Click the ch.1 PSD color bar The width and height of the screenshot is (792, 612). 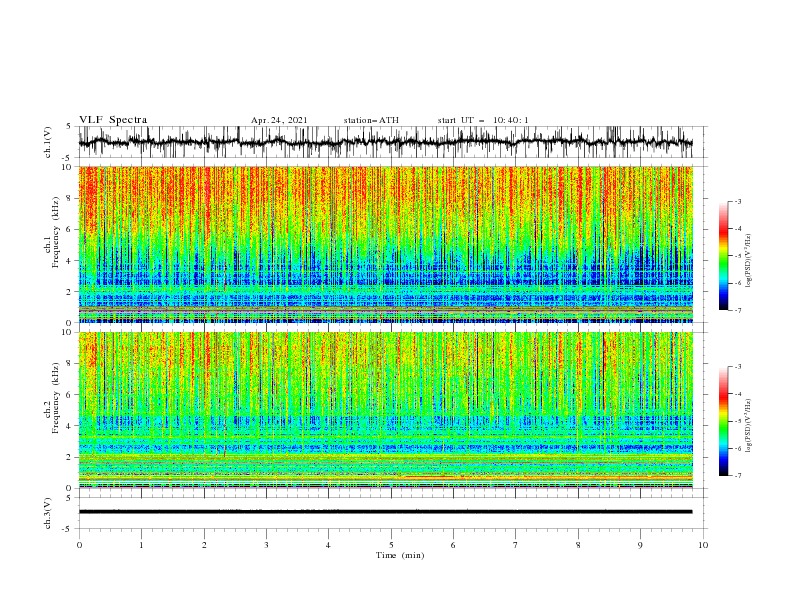(x=723, y=256)
